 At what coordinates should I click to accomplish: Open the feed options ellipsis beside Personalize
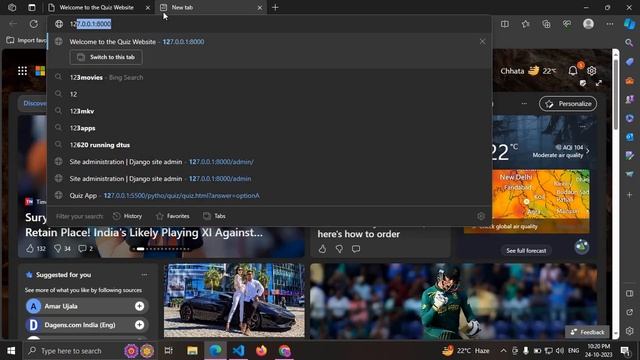[524, 104]
